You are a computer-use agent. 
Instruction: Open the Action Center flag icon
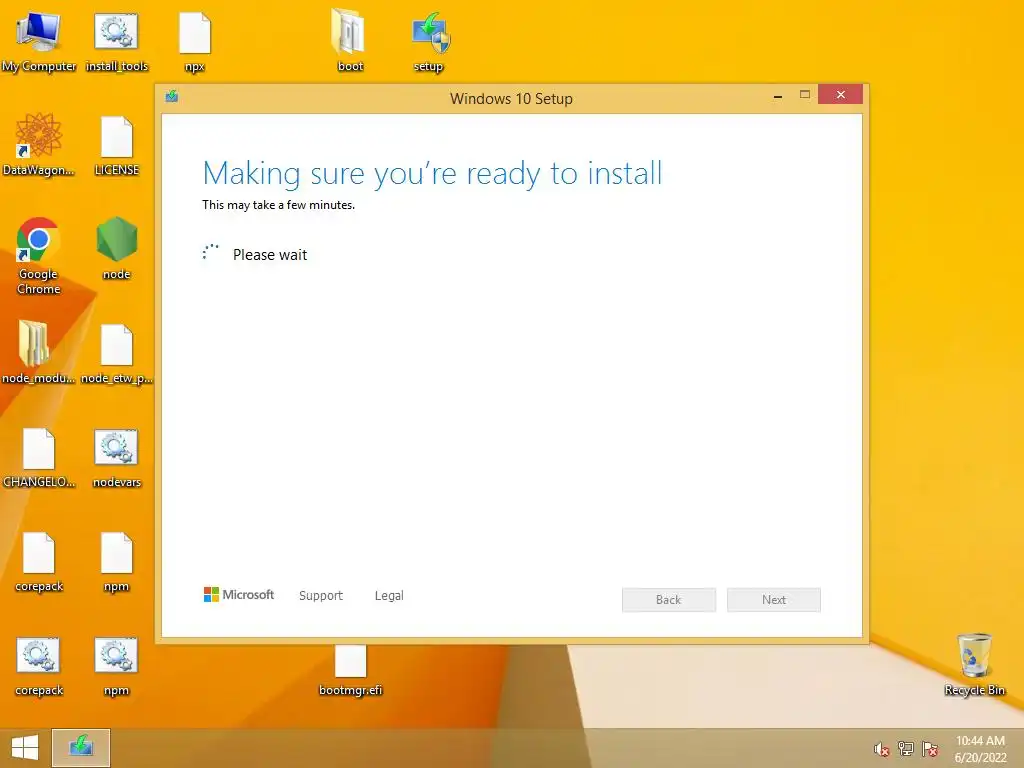tap(930, 749)
